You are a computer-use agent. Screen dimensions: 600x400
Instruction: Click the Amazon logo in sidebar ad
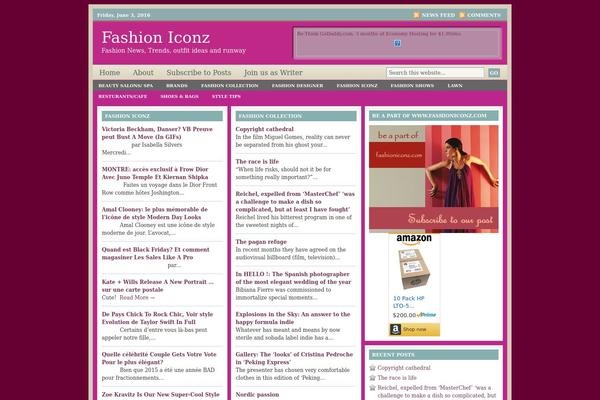pyautogui.click(x=414, y=239)
